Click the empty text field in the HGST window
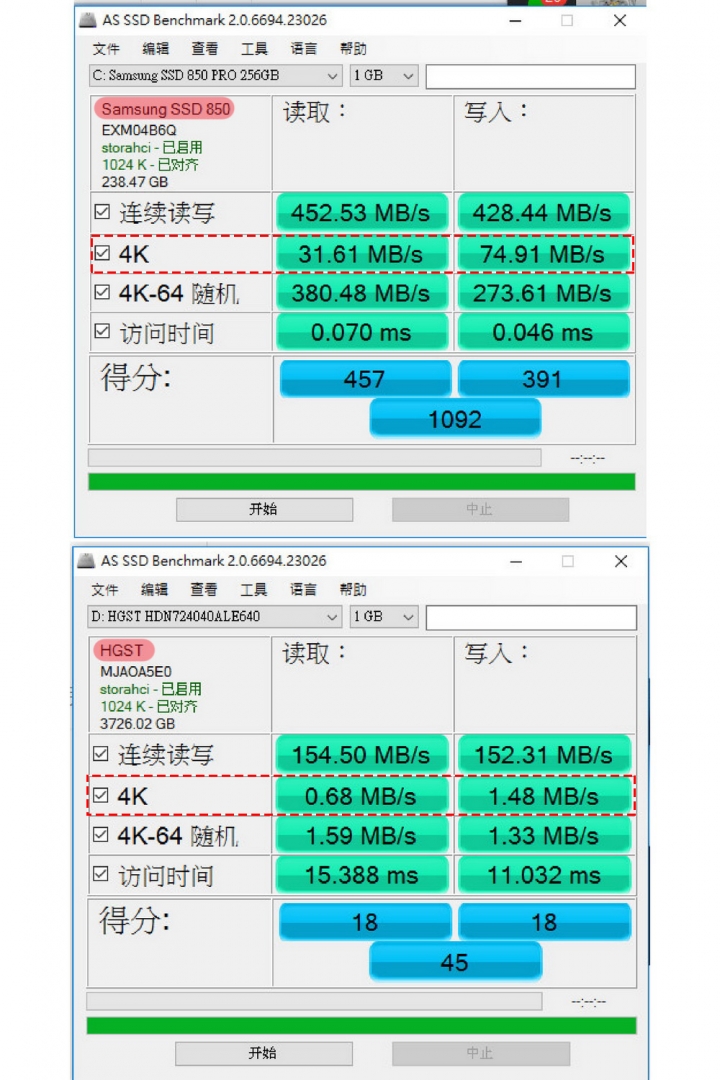The width and height of the screenshot is (720, 1080). (531, 617)
